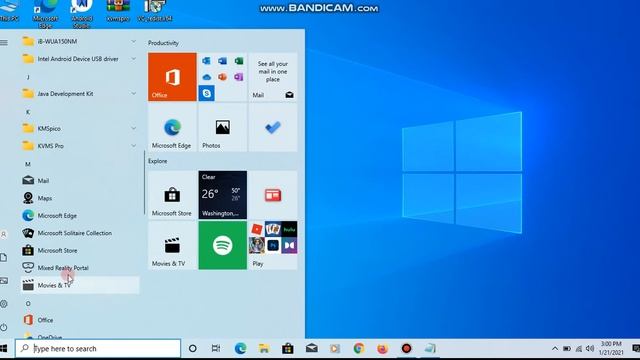The height and width of the screenshot is (360, 640).
Task: Open Microsoft Store in the app list
Action: tap(80, 250)
